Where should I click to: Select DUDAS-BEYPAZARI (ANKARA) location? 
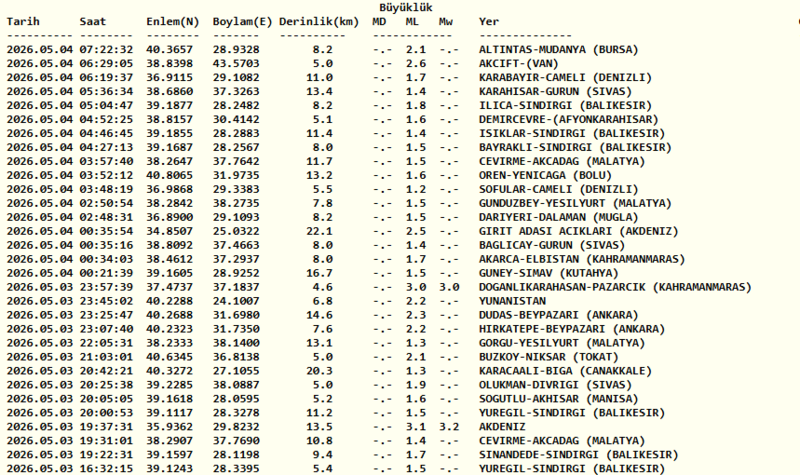click(x=559, y=315)
